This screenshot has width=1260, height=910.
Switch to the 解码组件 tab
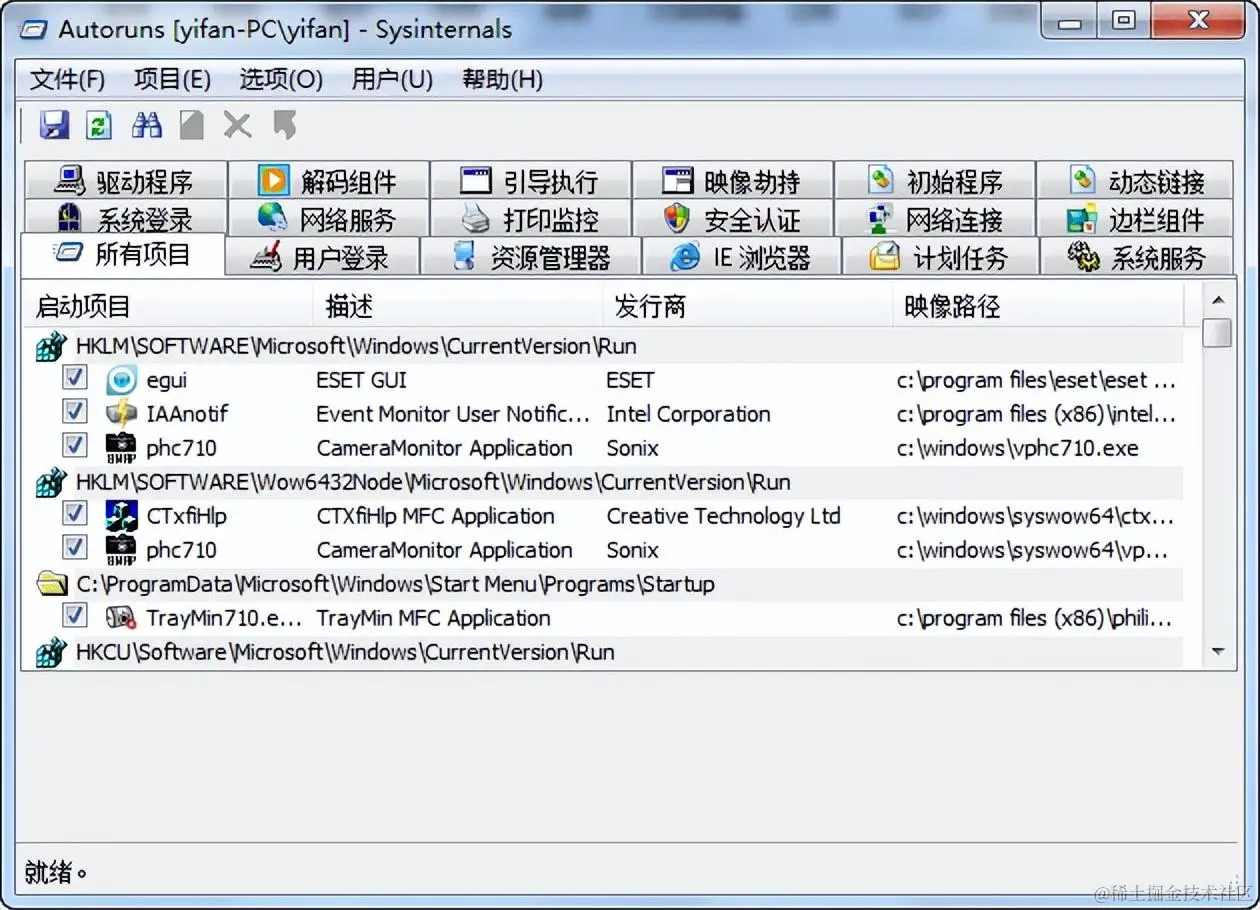[x=329, y=181]
